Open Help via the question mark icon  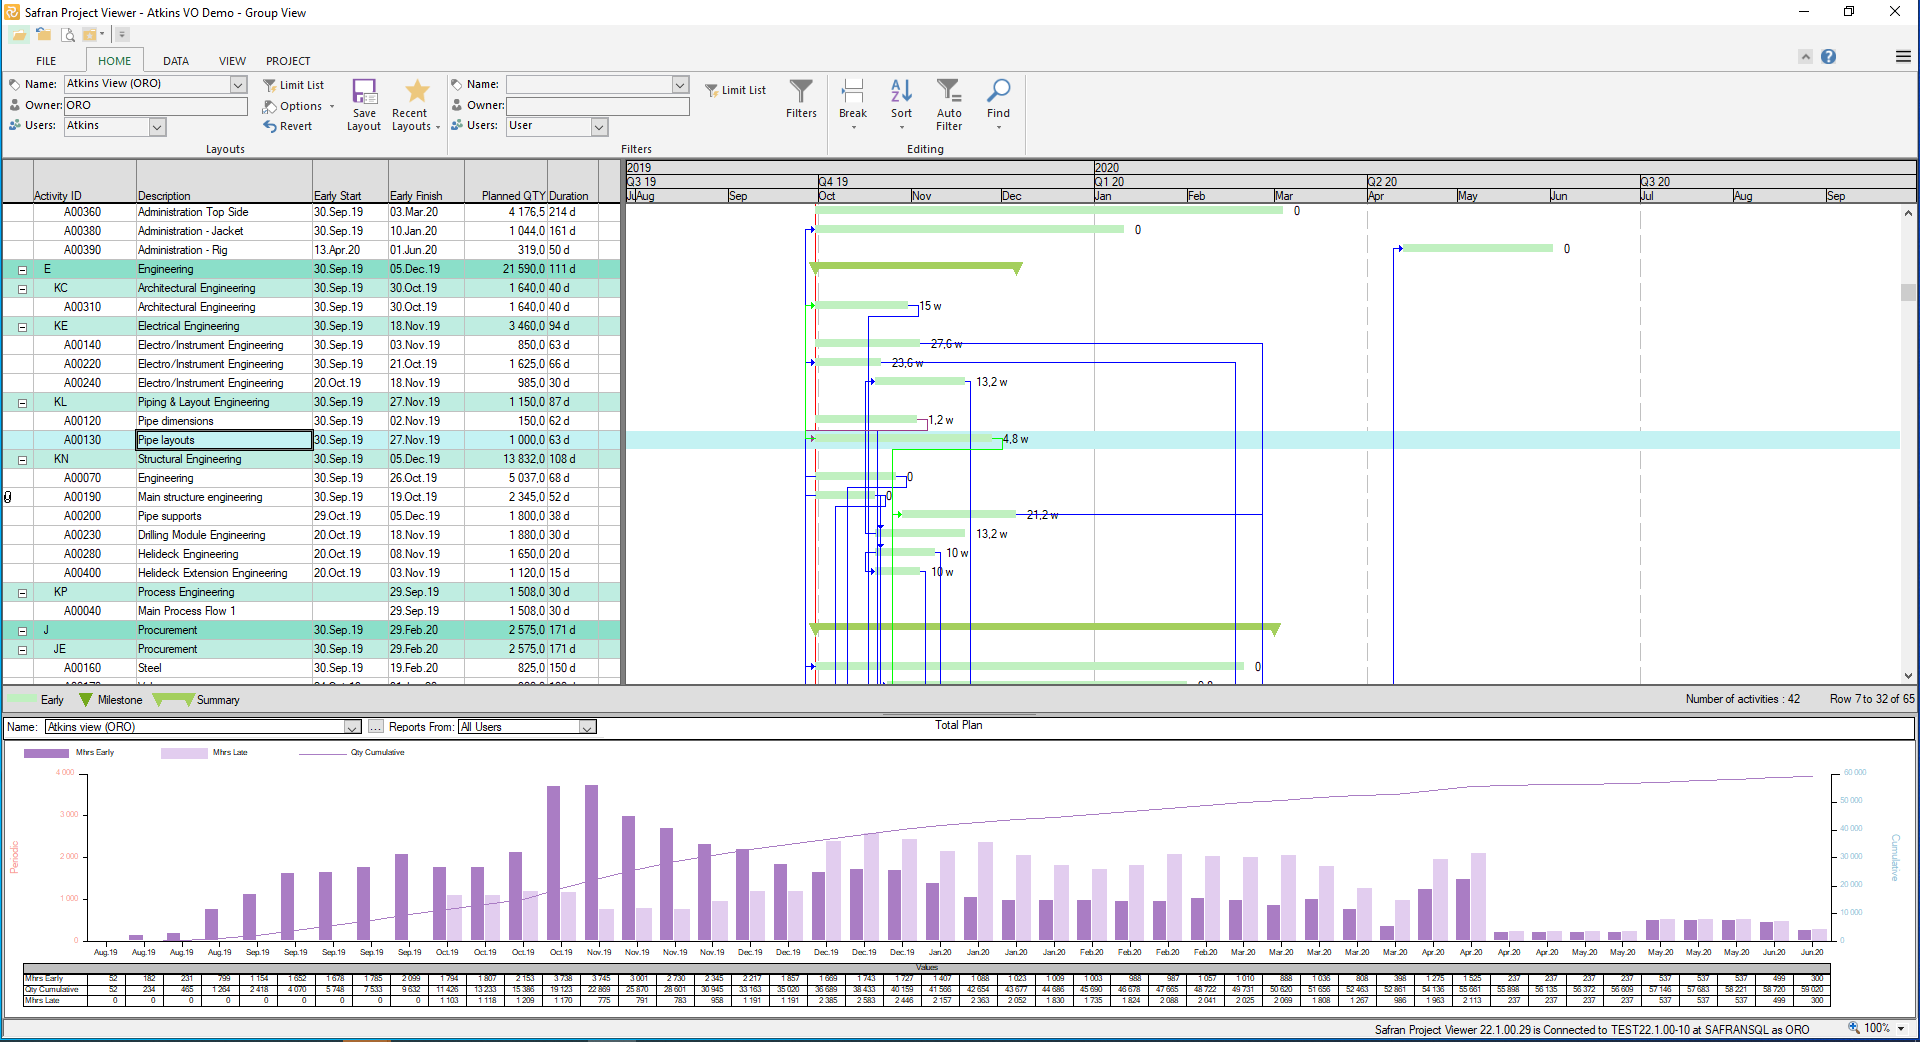(1830, 56)
